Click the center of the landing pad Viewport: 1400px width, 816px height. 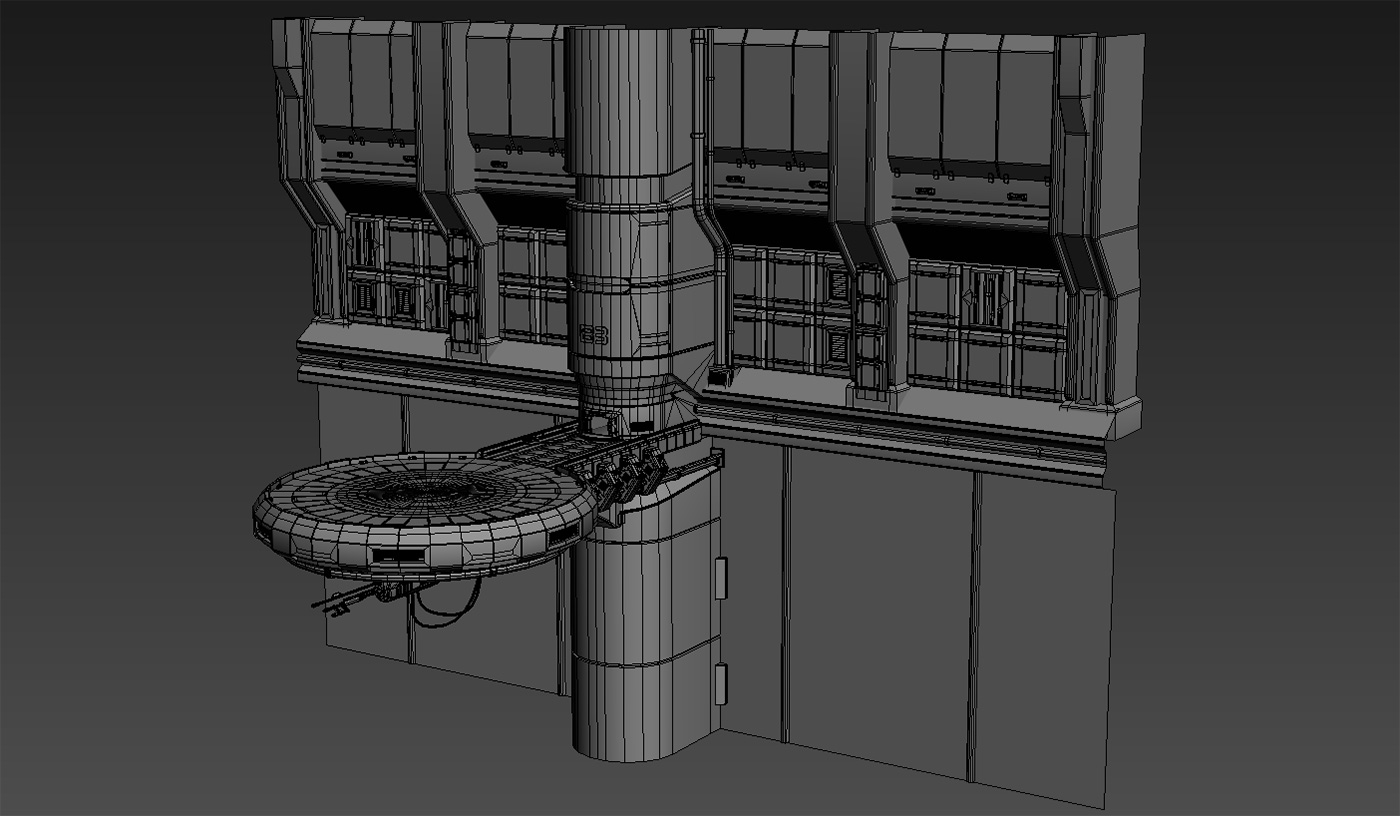click(422, 490)
